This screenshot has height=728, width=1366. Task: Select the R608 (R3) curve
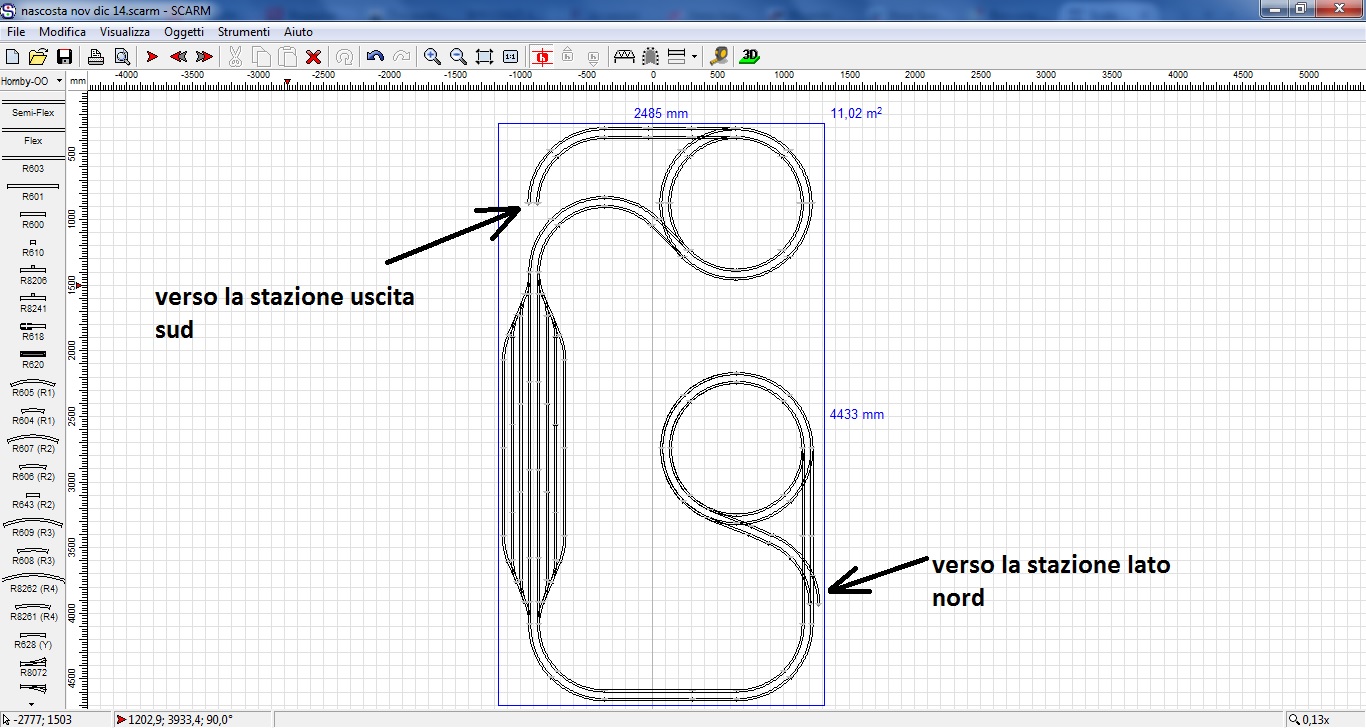point(33,557)
